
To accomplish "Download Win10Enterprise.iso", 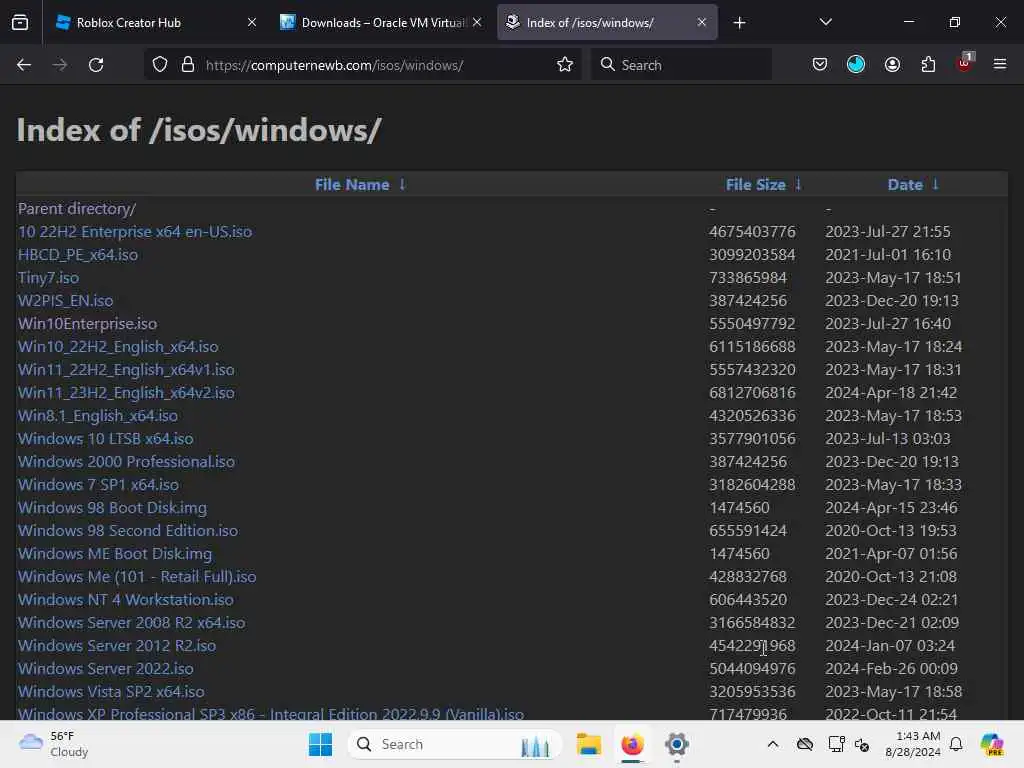I will pos(88,324).
